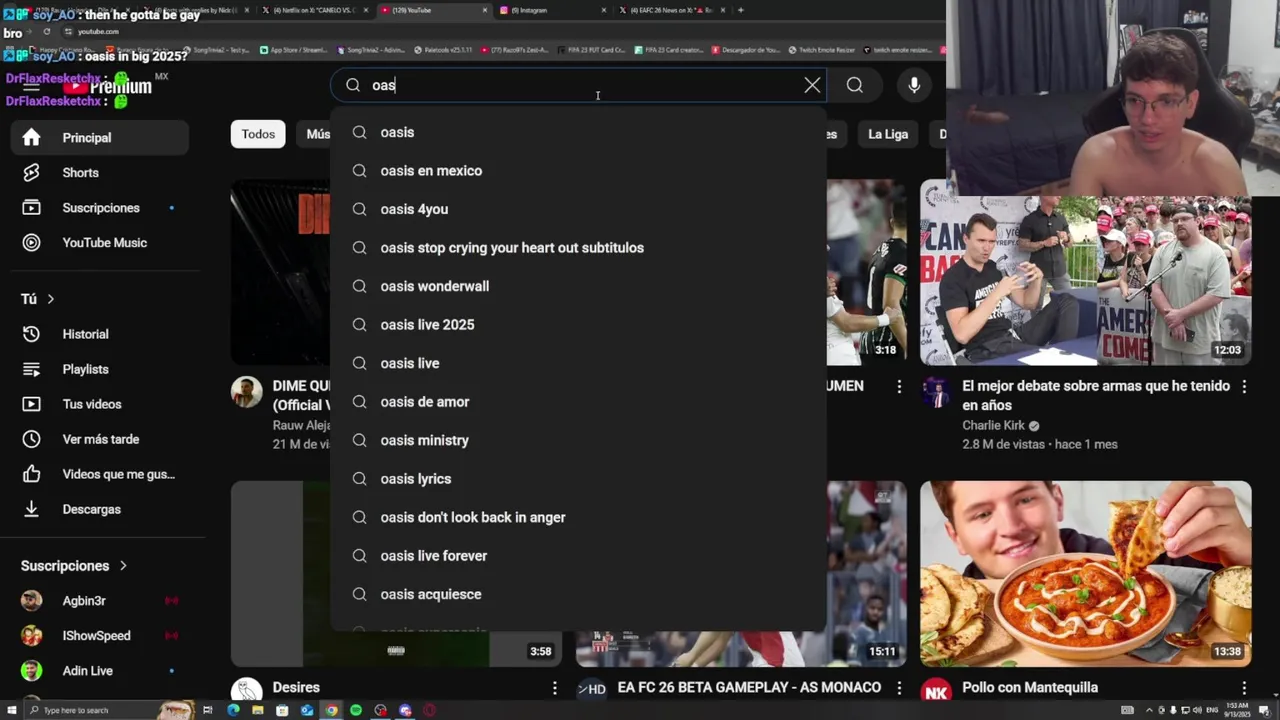Open options menu for Pollo con Mantequilla video
The height and width of the screenshot is (720, 1280).
coord(1244,688)
